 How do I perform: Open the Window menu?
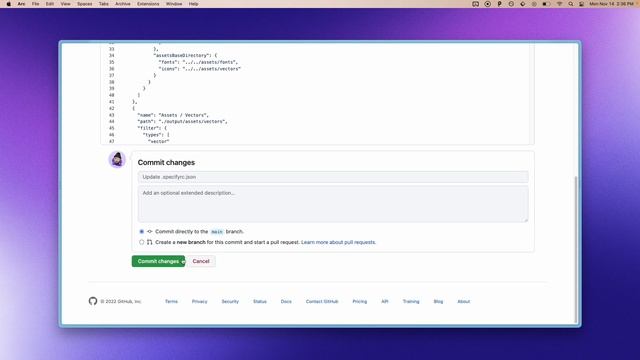click(x=174, y=4)
